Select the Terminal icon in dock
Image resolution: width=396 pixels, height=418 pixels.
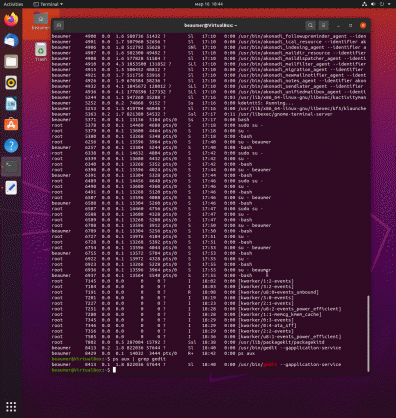pyautogui.click(x=11, y=167)
